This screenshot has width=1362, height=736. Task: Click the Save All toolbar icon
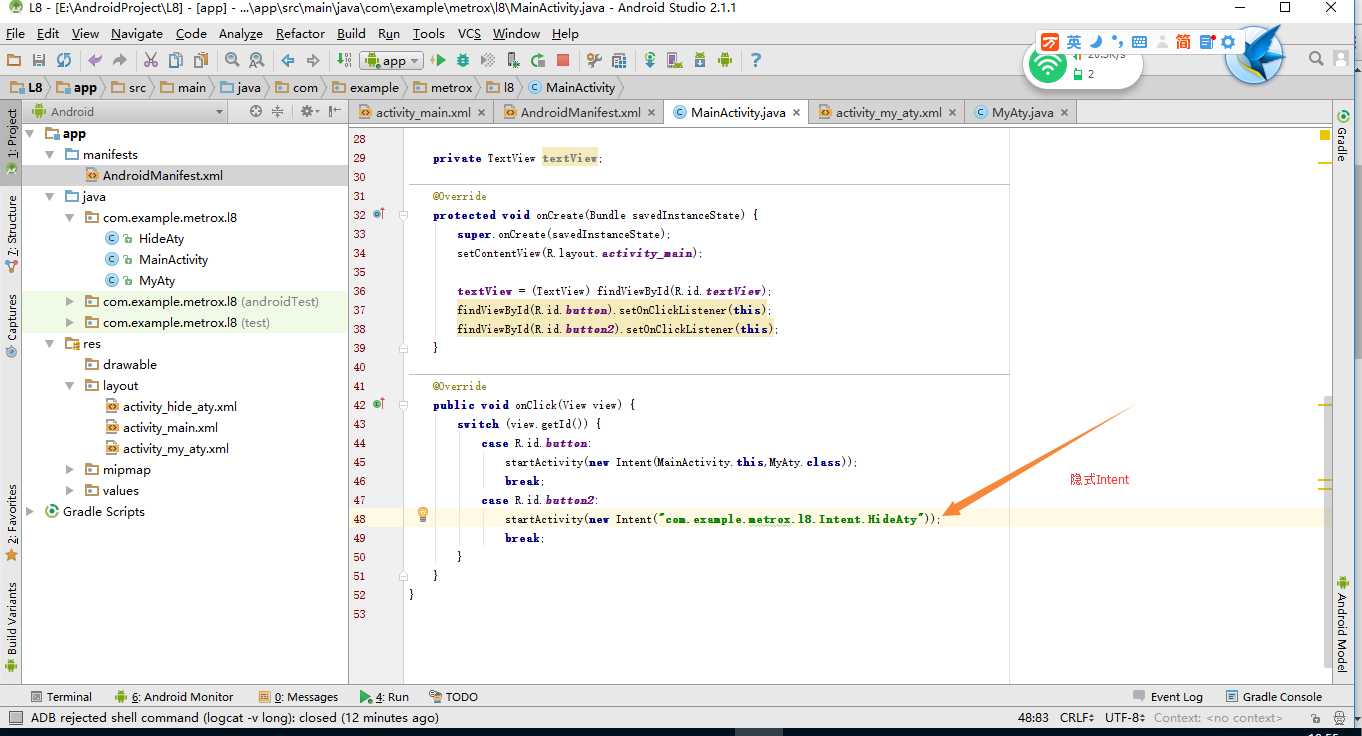(x=39, y=60)
